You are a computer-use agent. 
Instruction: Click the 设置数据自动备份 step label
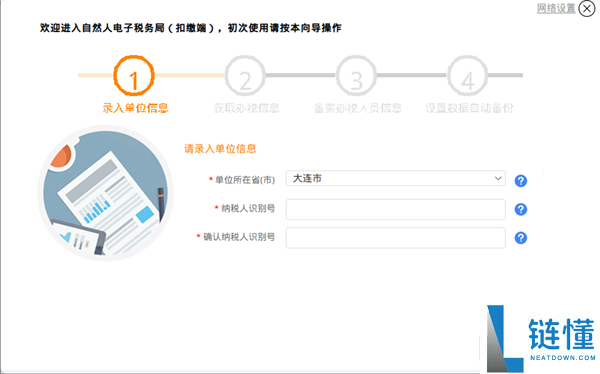click(469, 108)
